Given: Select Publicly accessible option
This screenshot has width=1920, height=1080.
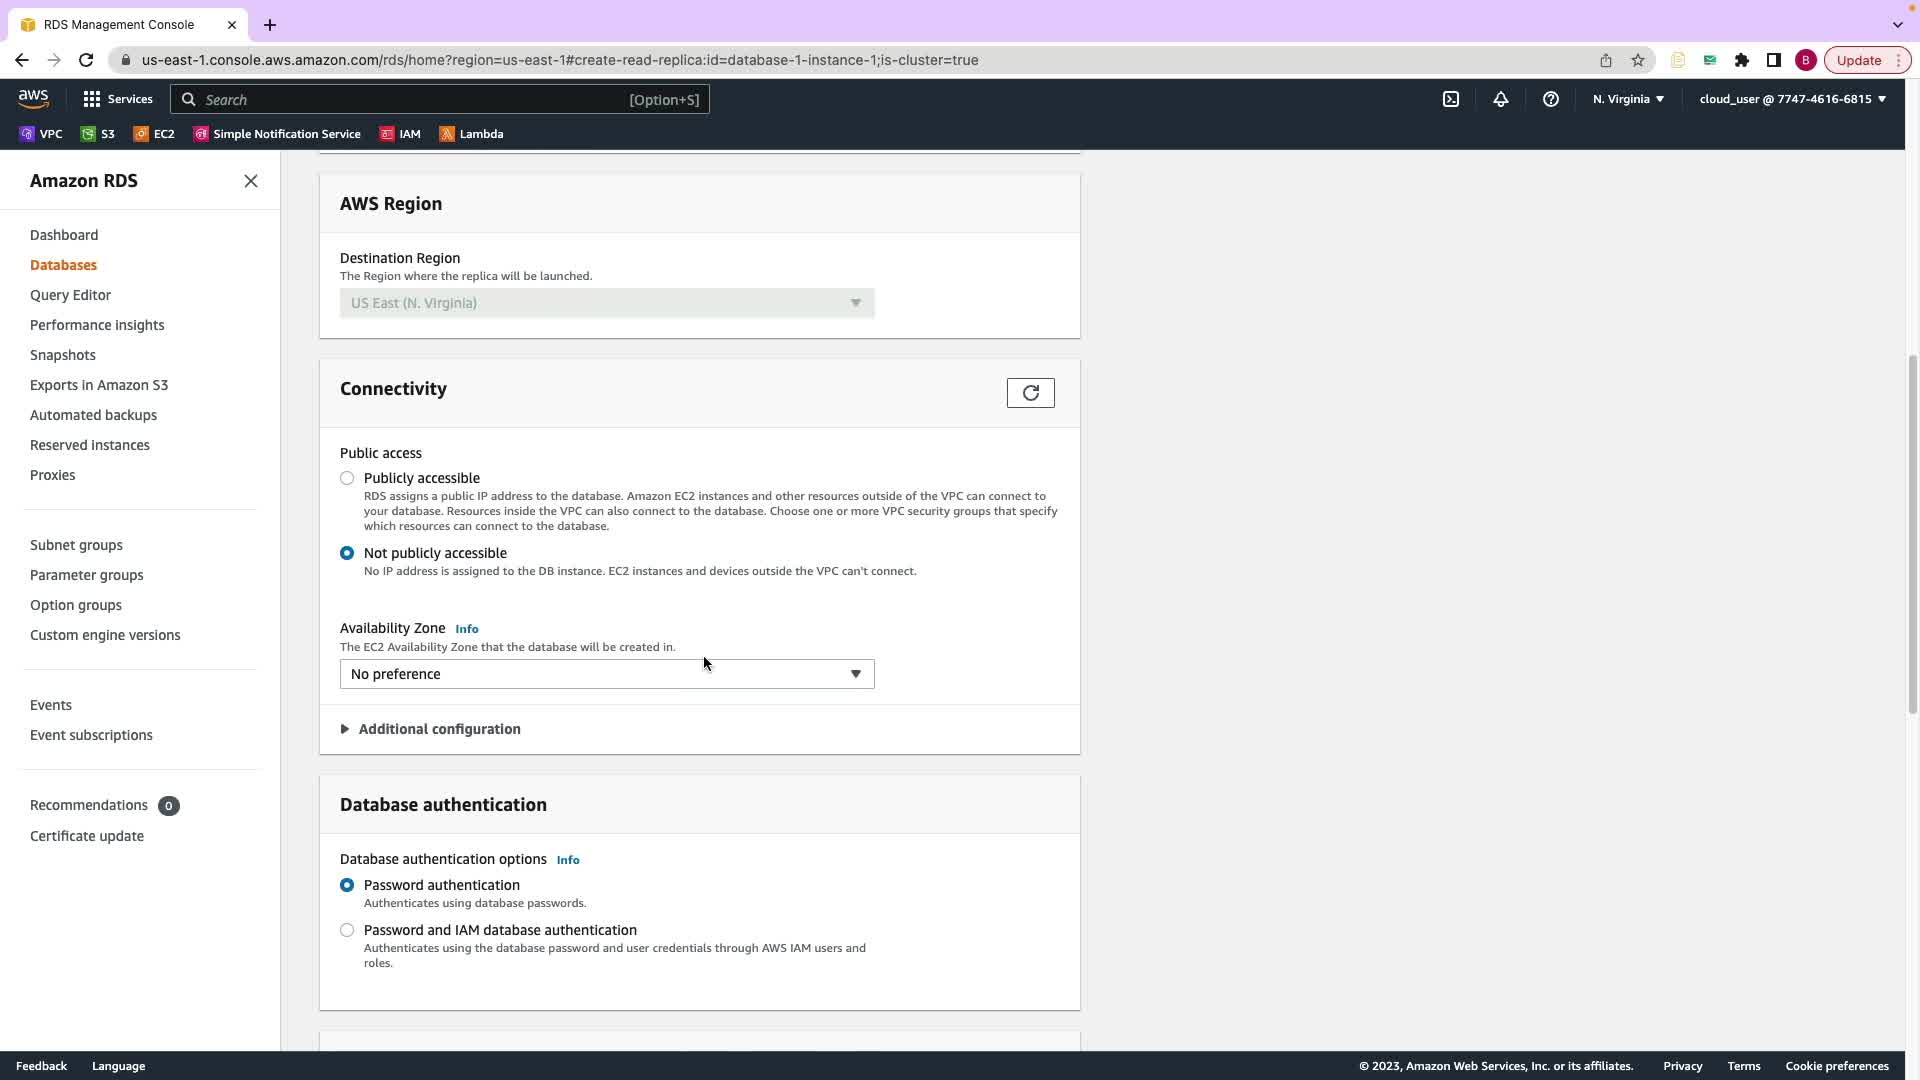Looking at the screenshot, I should (x=347, y=478).
